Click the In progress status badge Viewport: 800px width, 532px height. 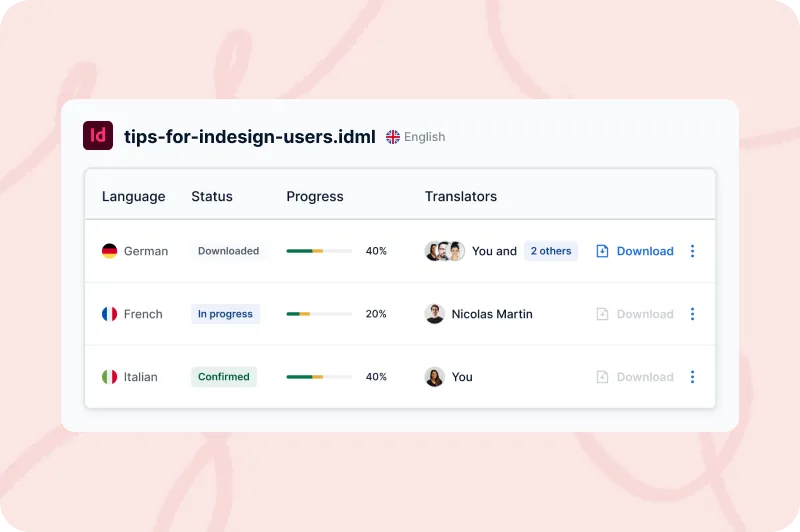tap(226, 314)
